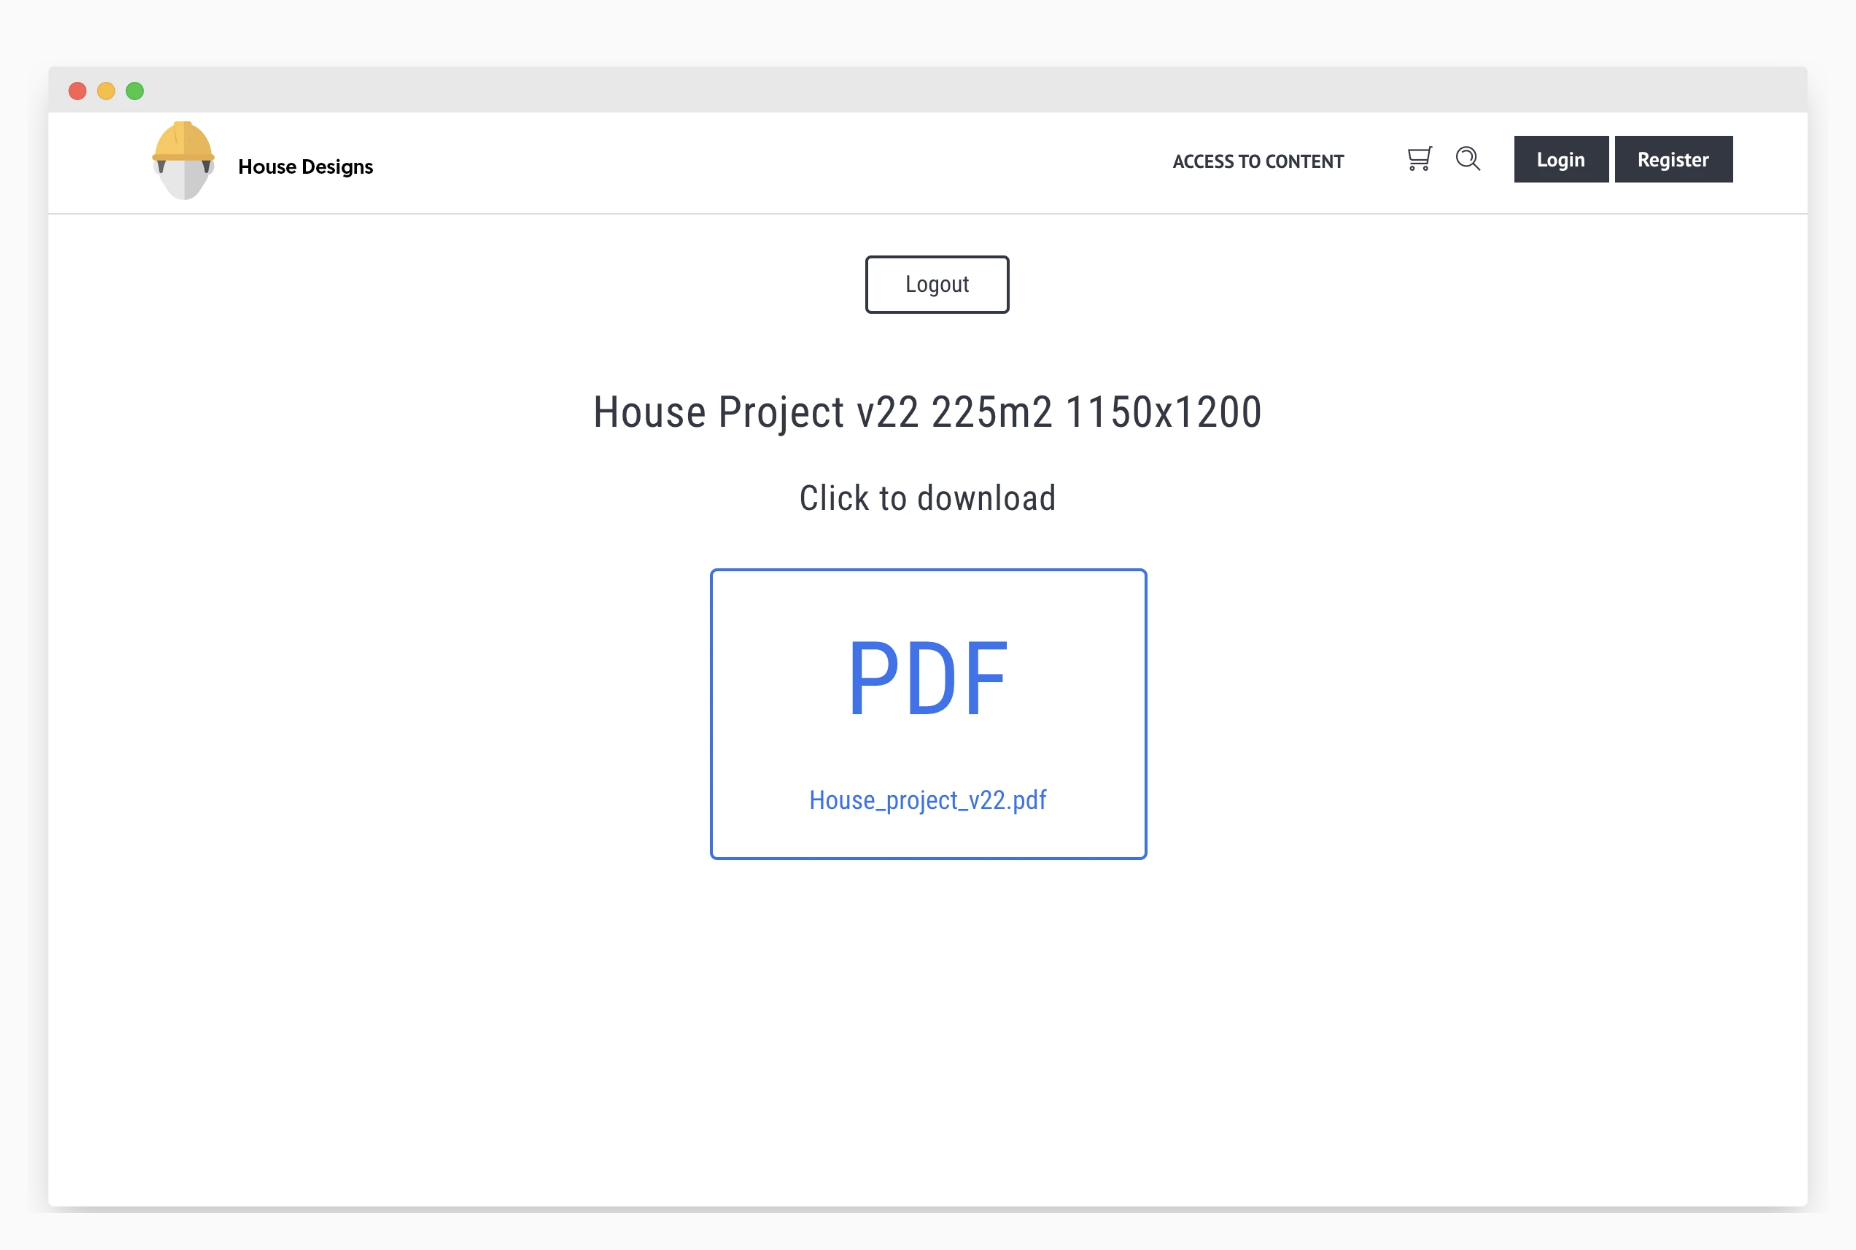This screenshot has height=1250, width=1856.
Task: Click empty page area below PDF box
Action: (927, 1020)
